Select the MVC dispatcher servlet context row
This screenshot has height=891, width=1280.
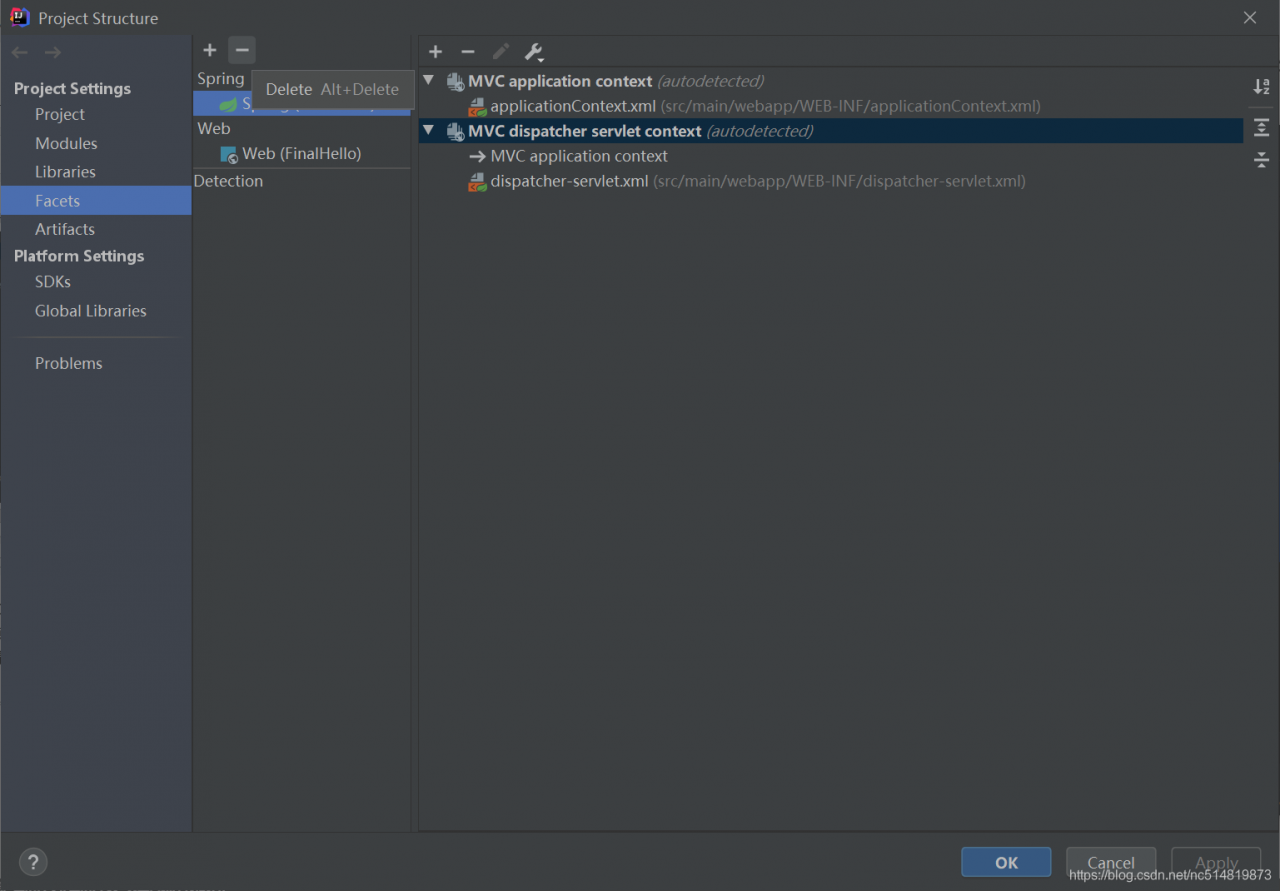tap(831, 131)
